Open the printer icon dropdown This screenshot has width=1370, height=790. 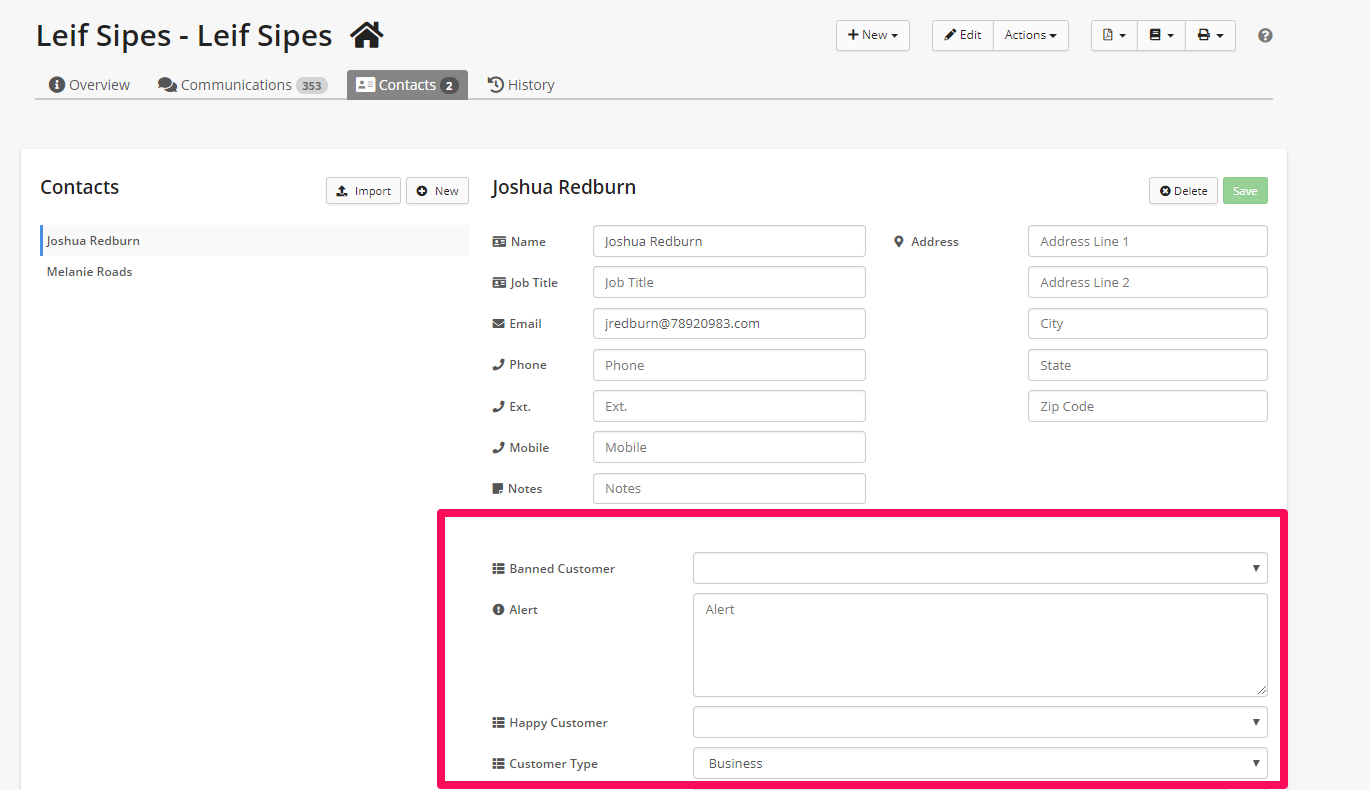click(1210, 35)
